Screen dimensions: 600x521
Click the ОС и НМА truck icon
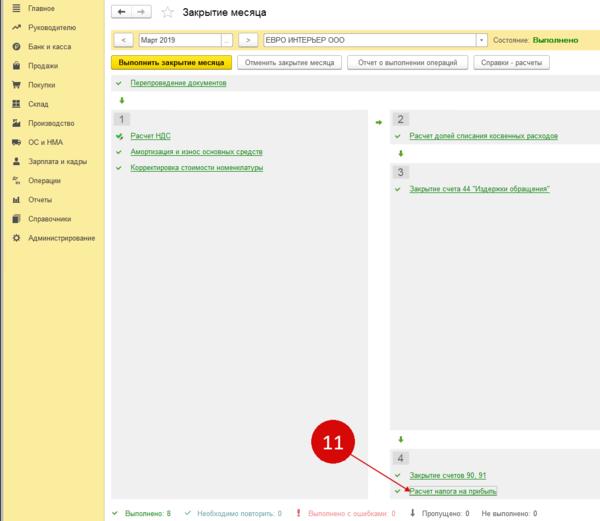tap(15, 142)
